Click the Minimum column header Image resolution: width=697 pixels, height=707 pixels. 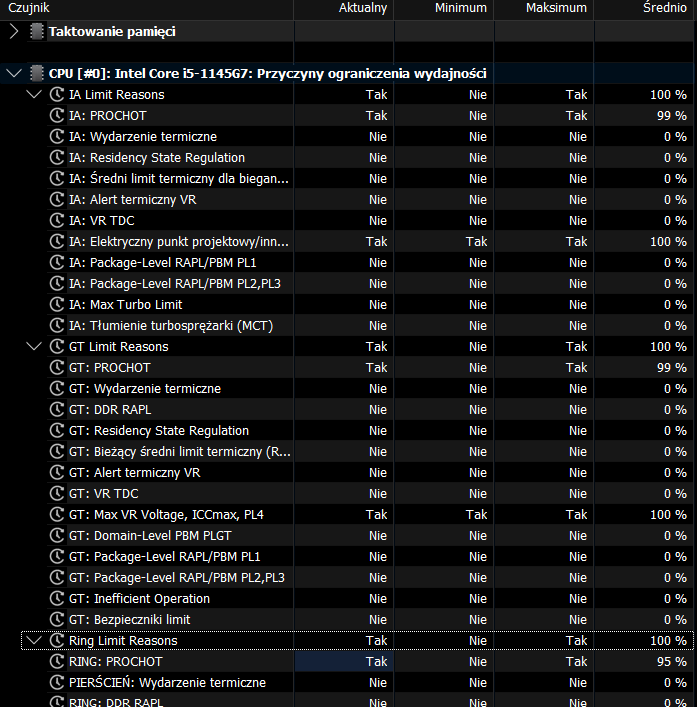click(461, 8)
